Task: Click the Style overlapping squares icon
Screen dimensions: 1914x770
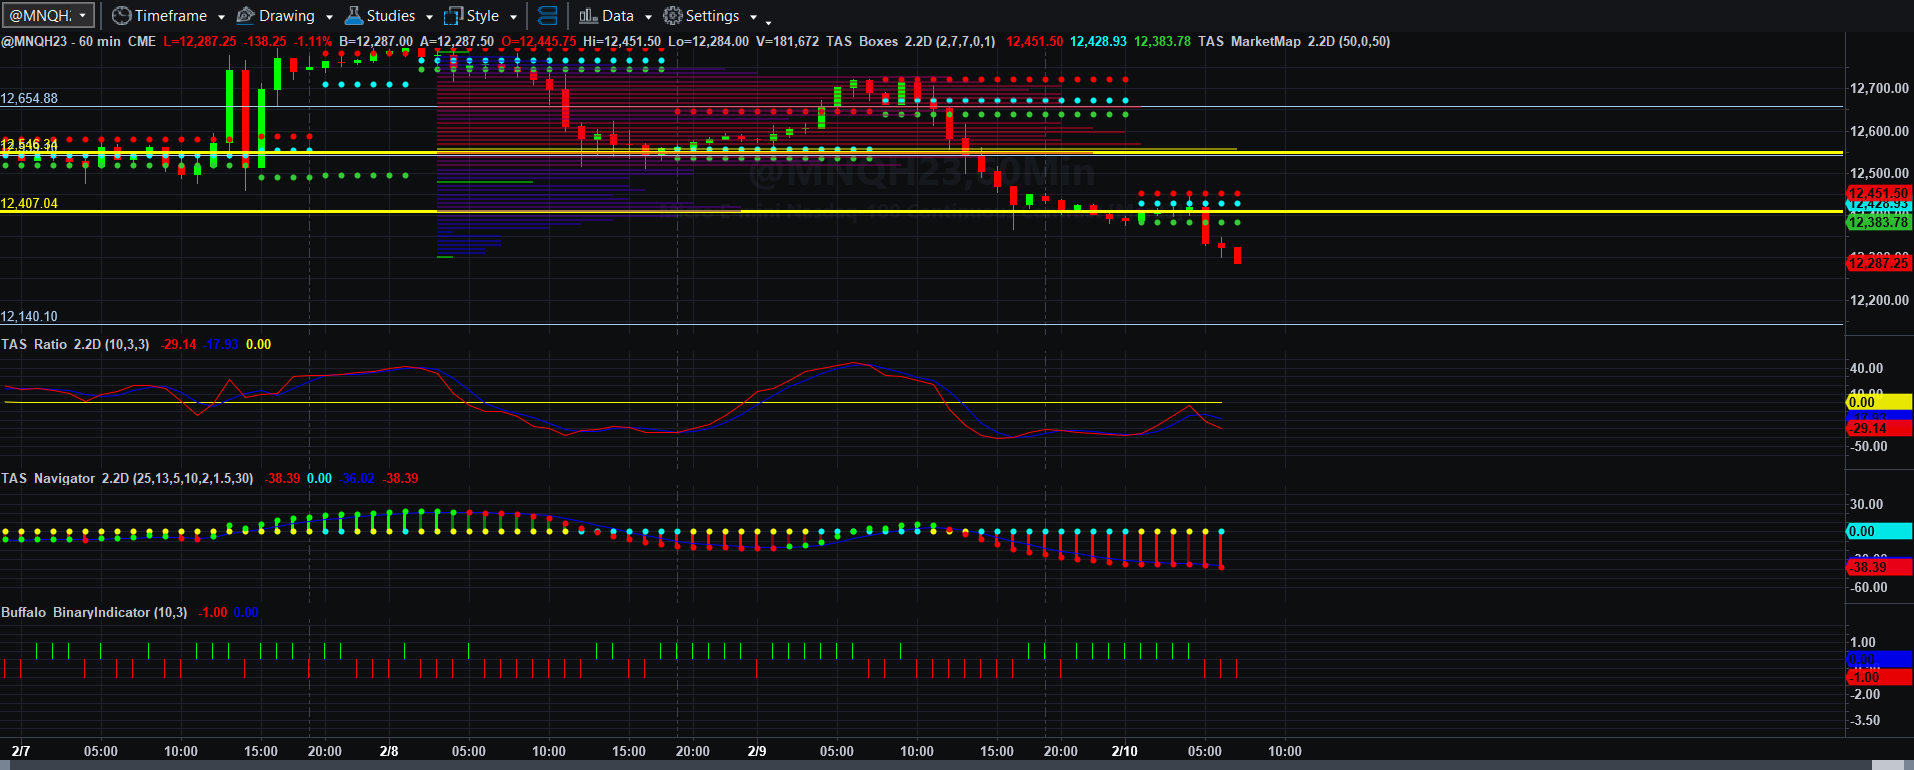Action: (453, 16)
